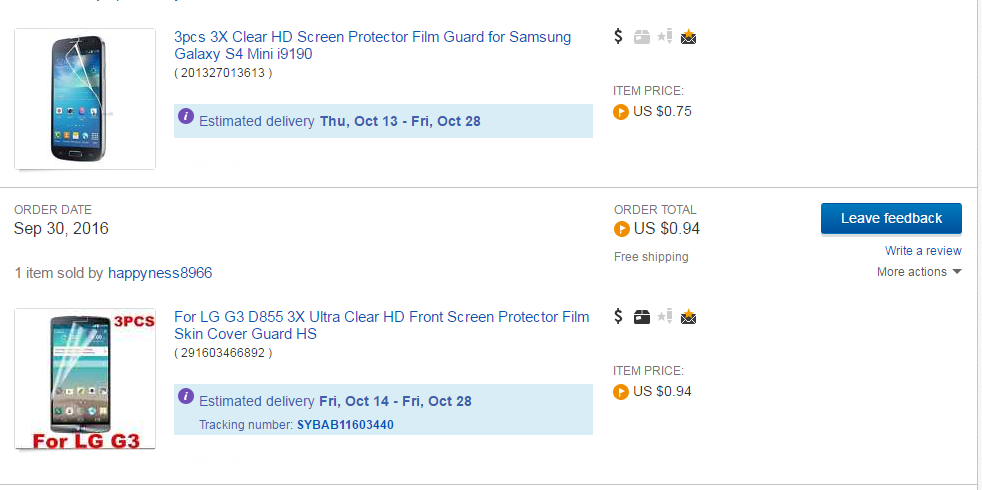Click tracking number SYBAB11603440
982x490 pixels.
point(345,425)
